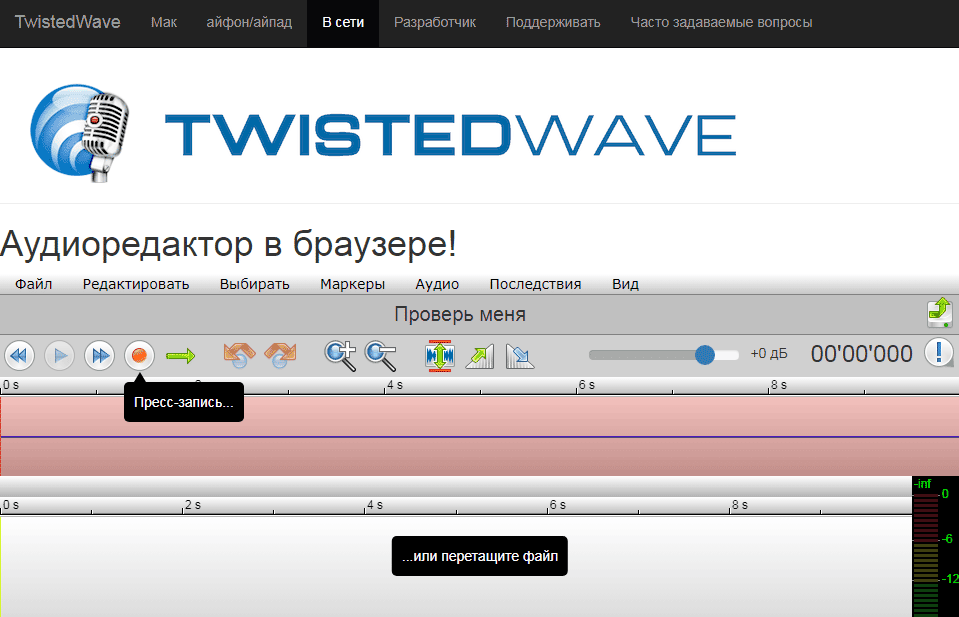Click the green export icon on the right
The height and width of the screenshot is (617, 959).
938,313
